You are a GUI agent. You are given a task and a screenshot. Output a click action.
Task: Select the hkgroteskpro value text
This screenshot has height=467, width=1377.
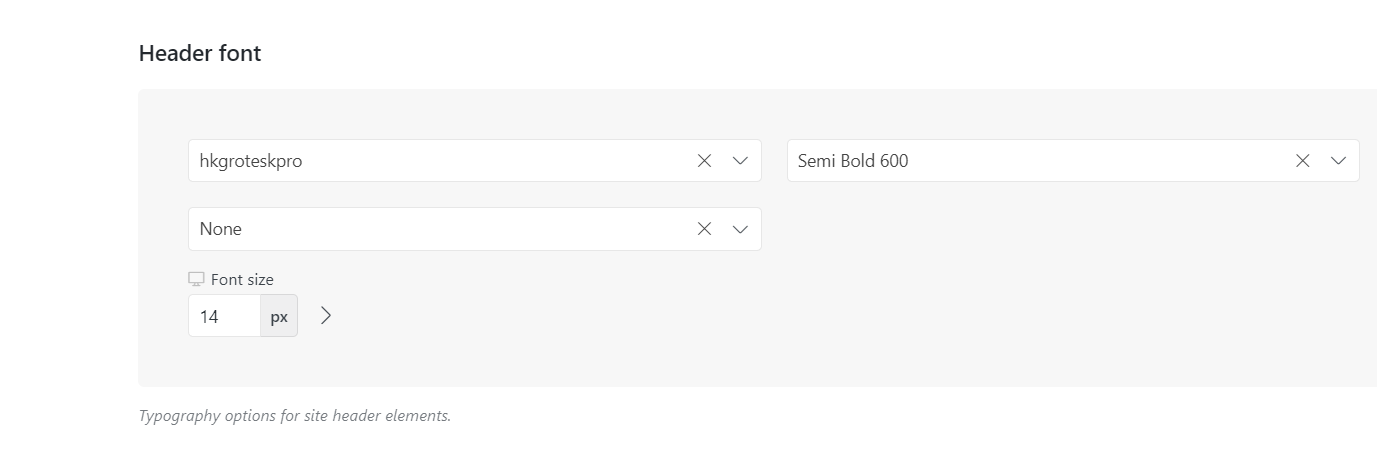[250, 161]
